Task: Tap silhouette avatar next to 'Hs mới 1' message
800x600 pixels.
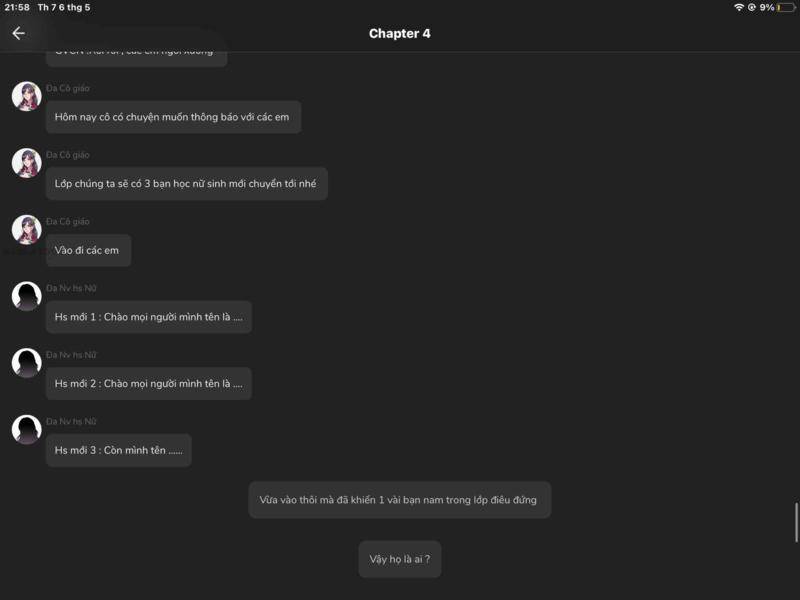Action: (x=27, y=296)
